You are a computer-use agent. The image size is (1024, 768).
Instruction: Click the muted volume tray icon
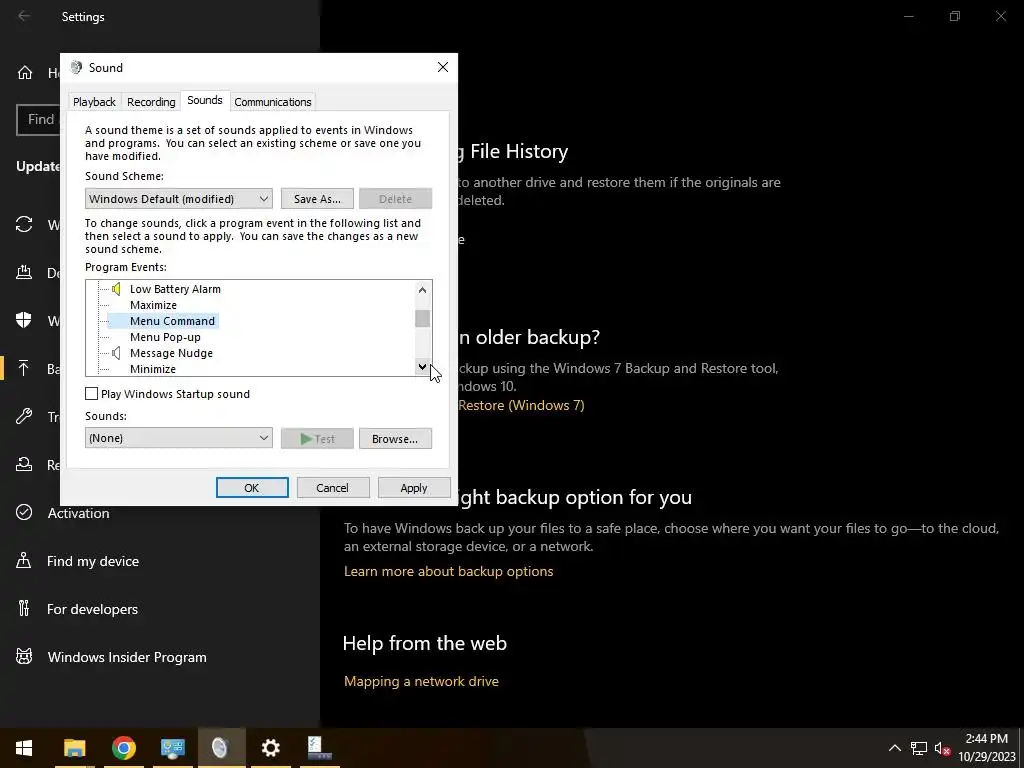942,748
